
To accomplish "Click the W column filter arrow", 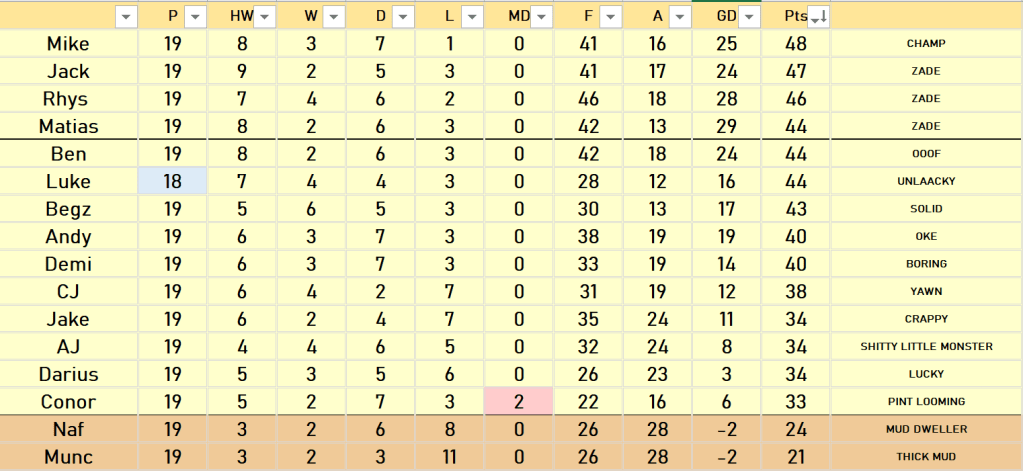I will pyautogui.click(x=334, y=16).
